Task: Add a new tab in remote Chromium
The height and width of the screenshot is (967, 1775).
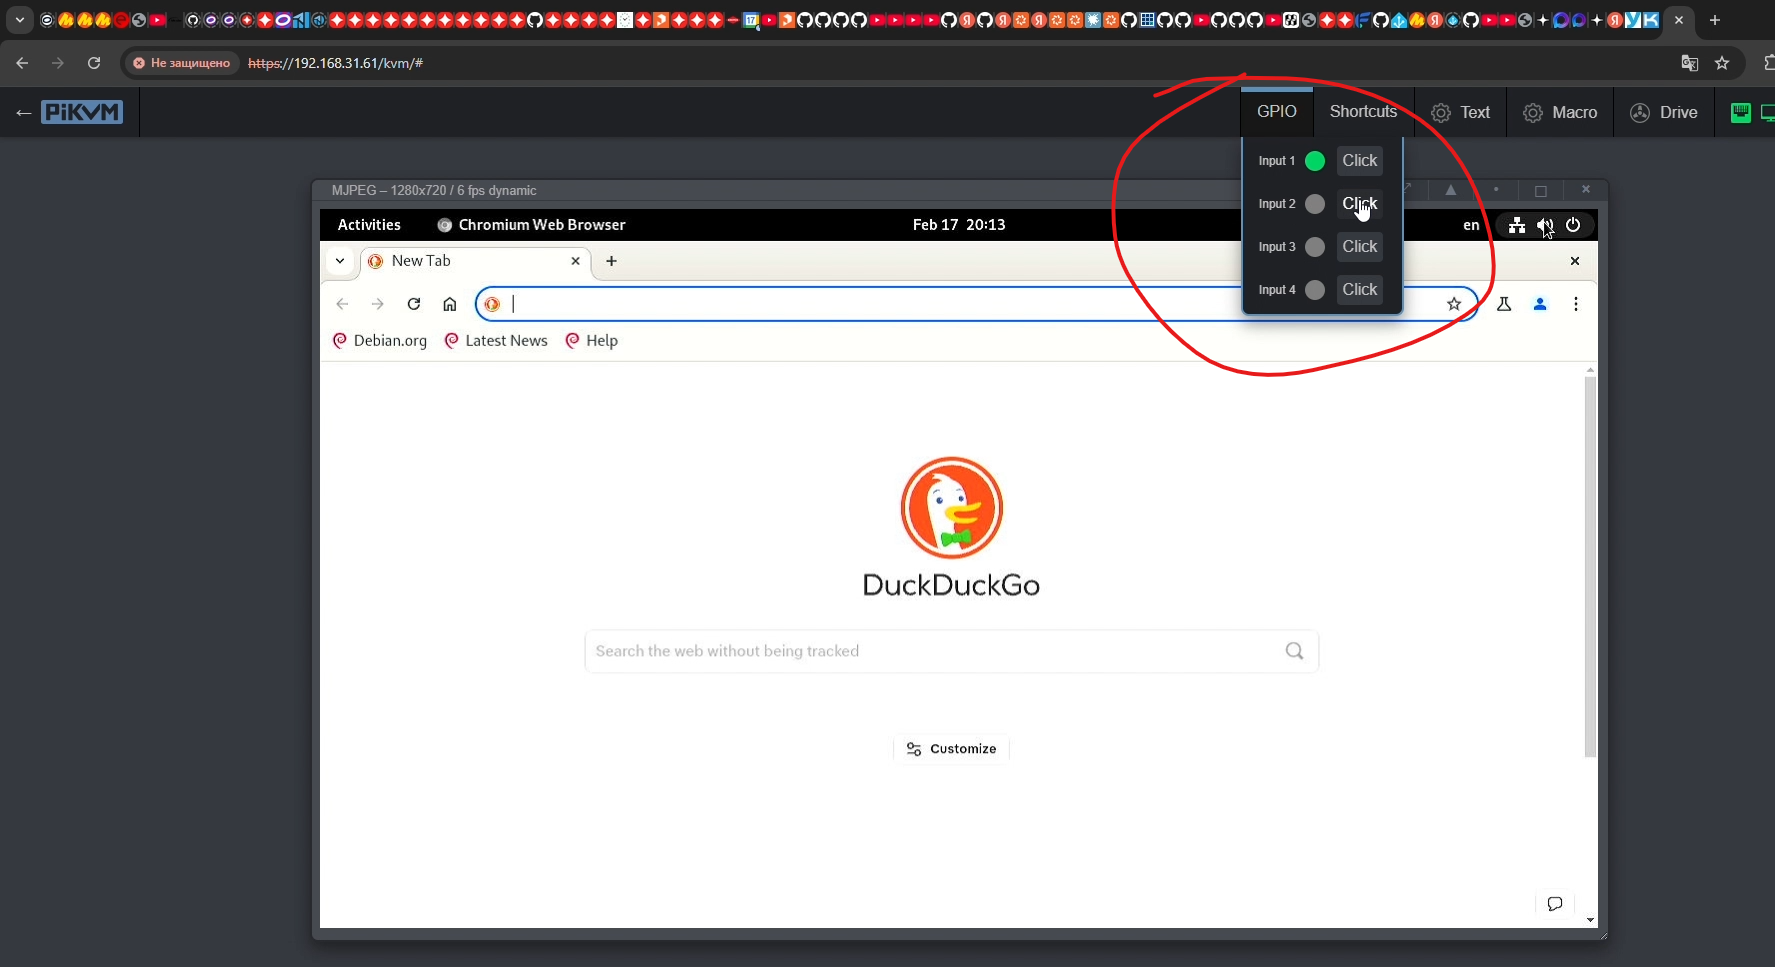Action: pos(611,261)
